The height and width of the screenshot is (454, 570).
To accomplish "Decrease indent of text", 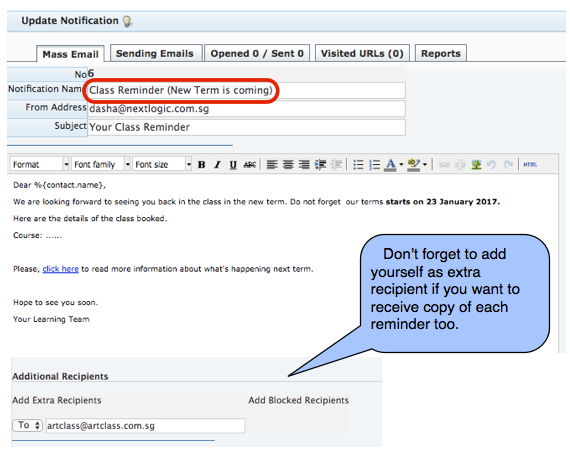I will 336,165.
